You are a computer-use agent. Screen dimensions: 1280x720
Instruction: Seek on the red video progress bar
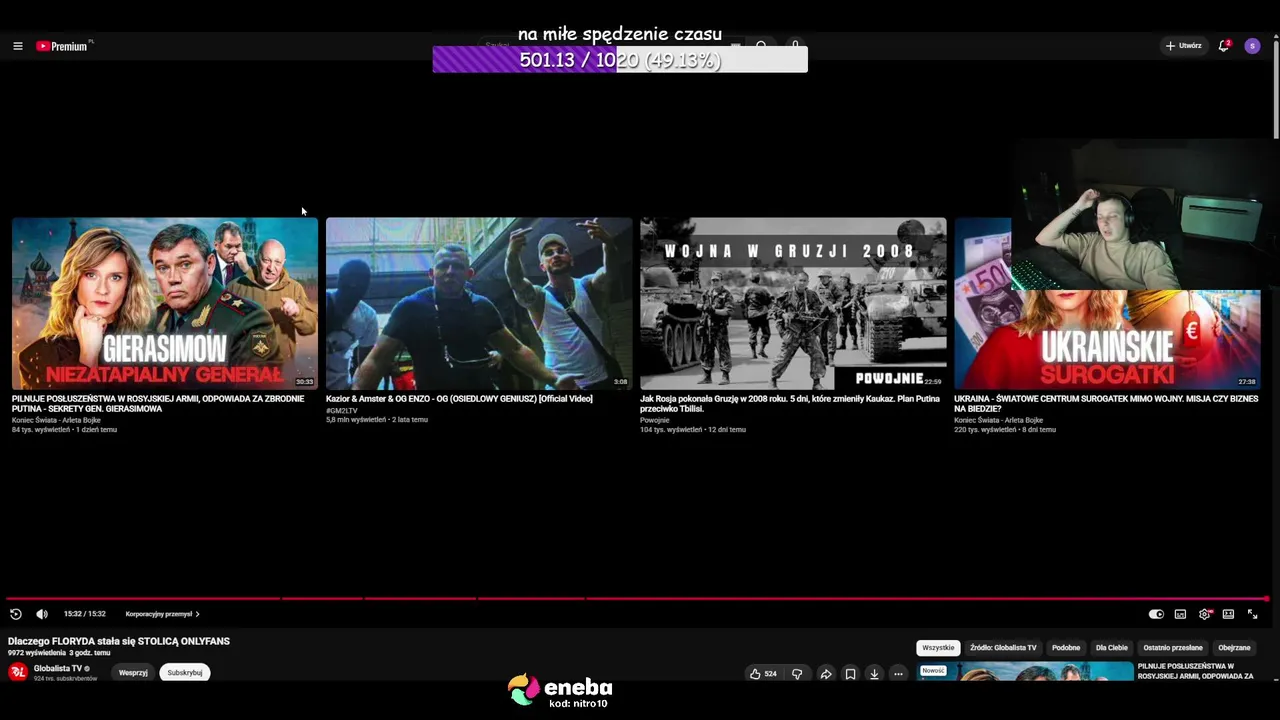[637, 599]
